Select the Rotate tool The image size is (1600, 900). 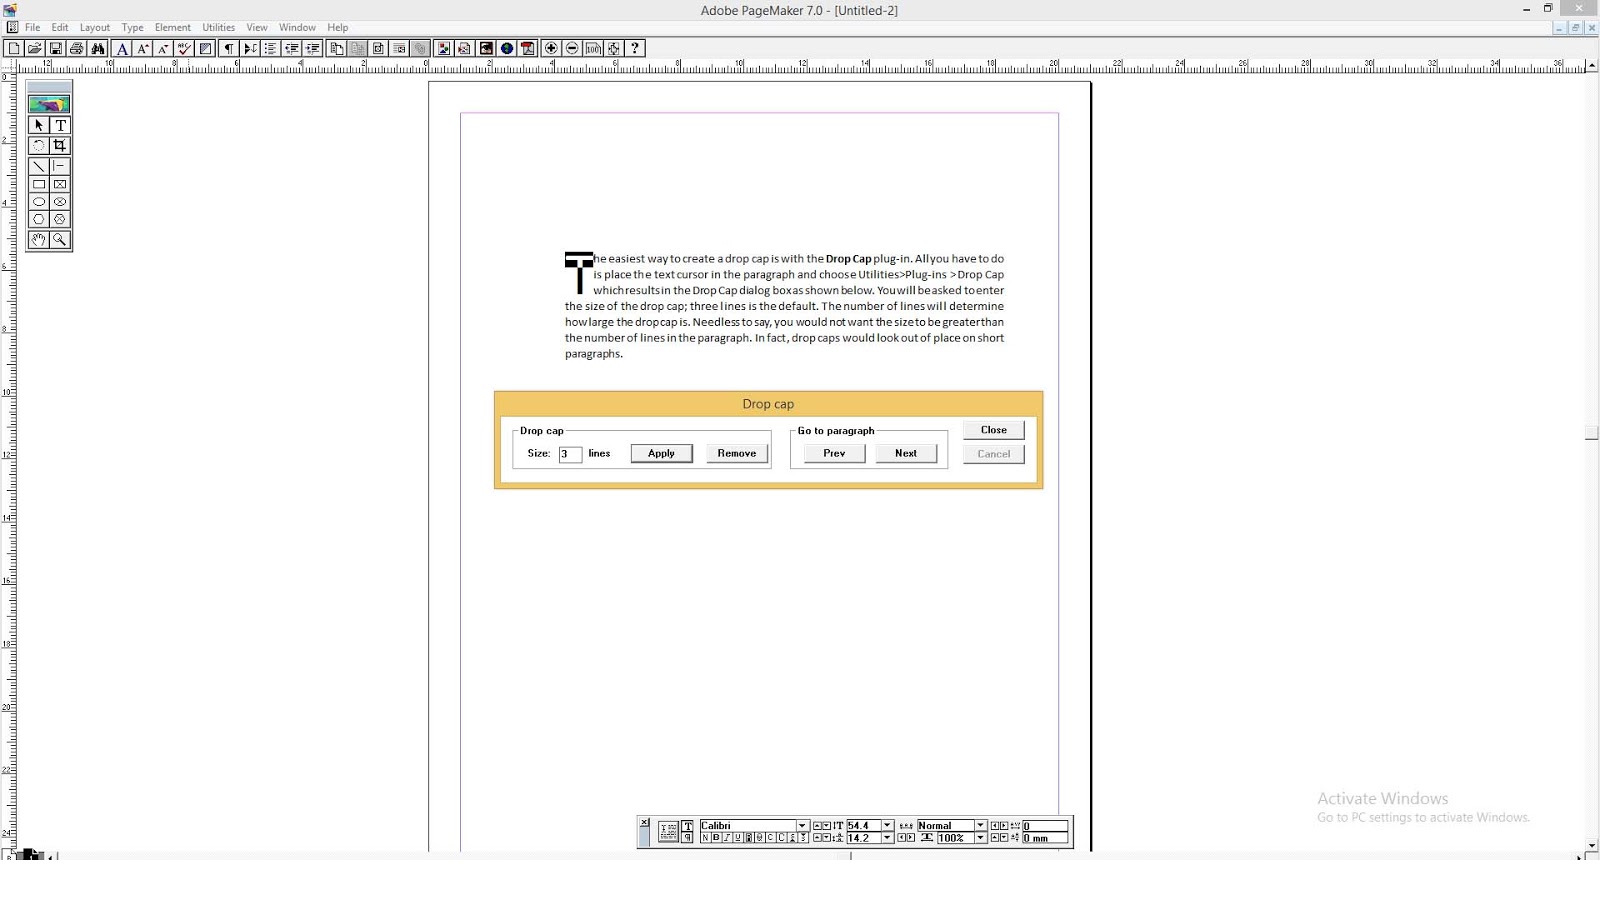[38, 145]
